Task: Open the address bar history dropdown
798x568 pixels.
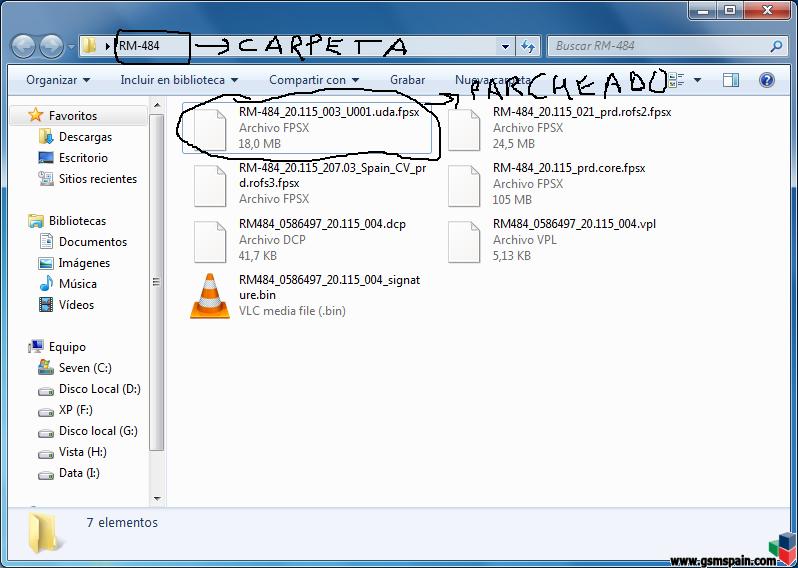Action: pyautogui.click(x=505, y=47)
